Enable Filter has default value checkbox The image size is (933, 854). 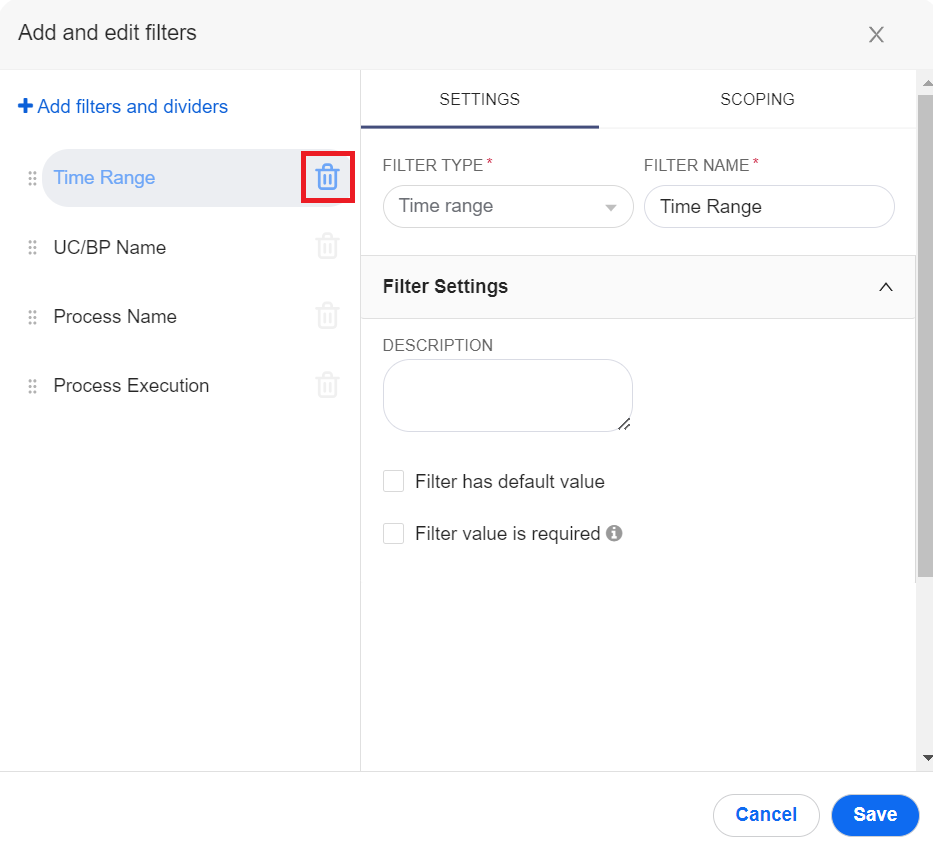(393, 481)
